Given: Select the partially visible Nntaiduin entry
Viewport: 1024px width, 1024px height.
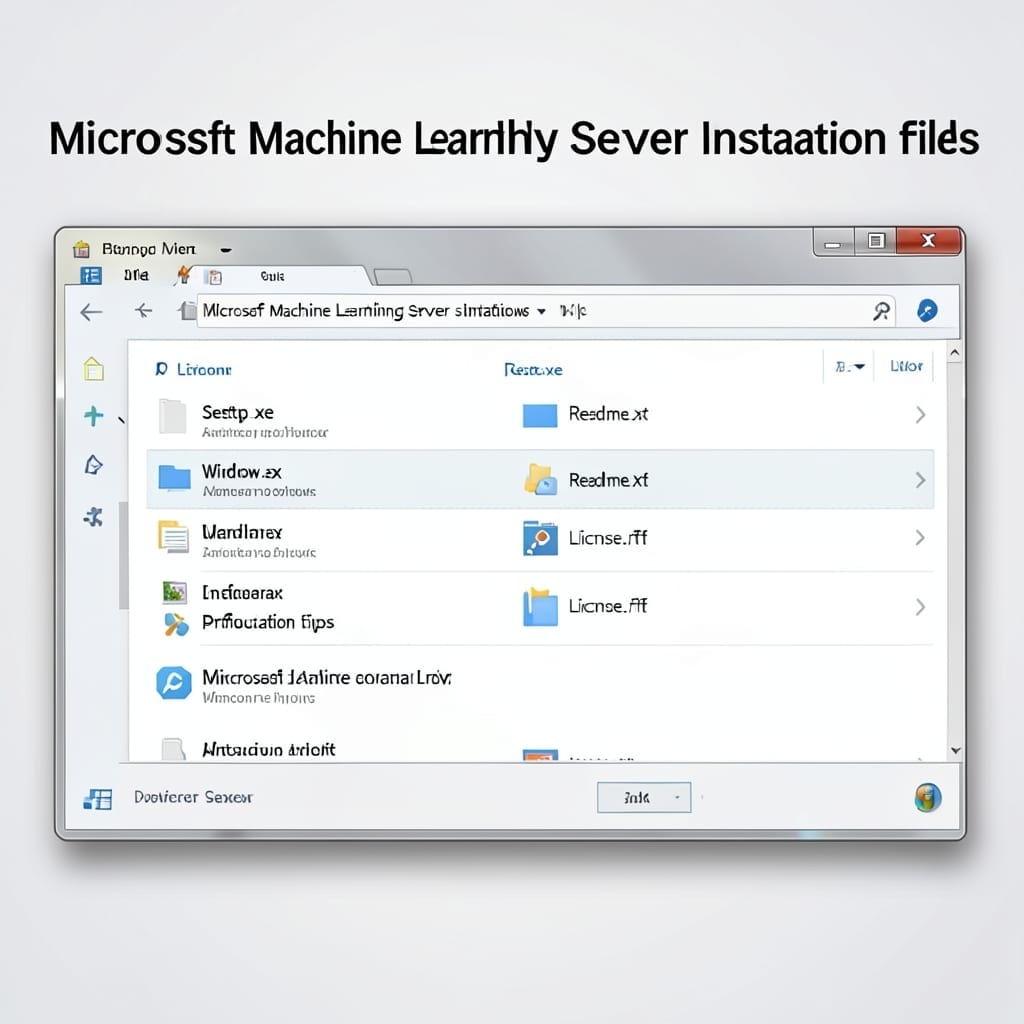Looking at the screenshot, I should [x=268, y=750].
